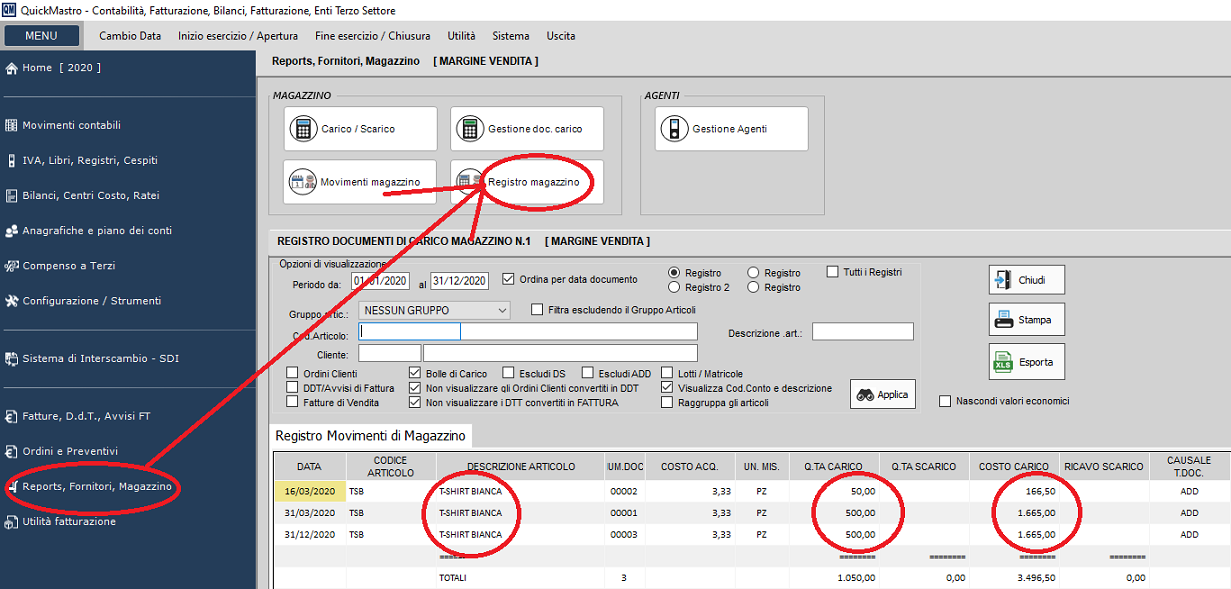Click the end date field 31/12/2020
The image size is (1231, 589).
coord(459,280)
